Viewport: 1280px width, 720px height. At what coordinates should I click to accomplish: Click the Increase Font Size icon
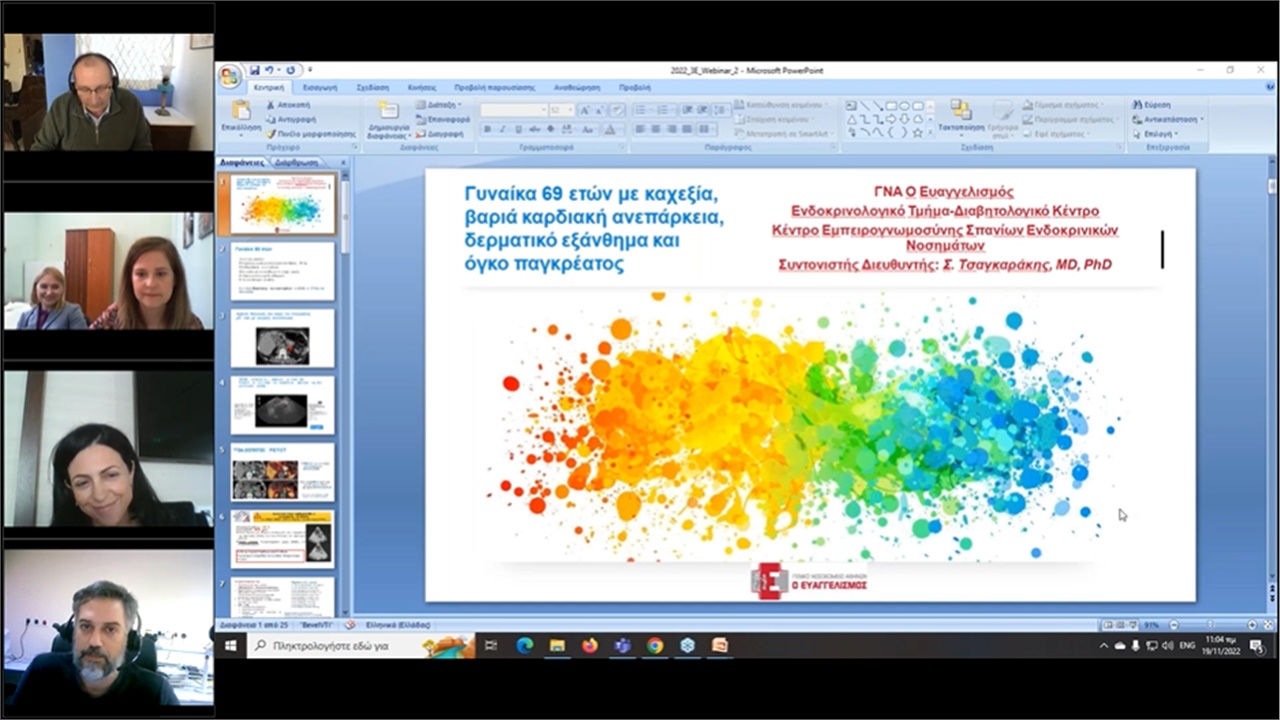pyautogui.click(x=584, y=110)
